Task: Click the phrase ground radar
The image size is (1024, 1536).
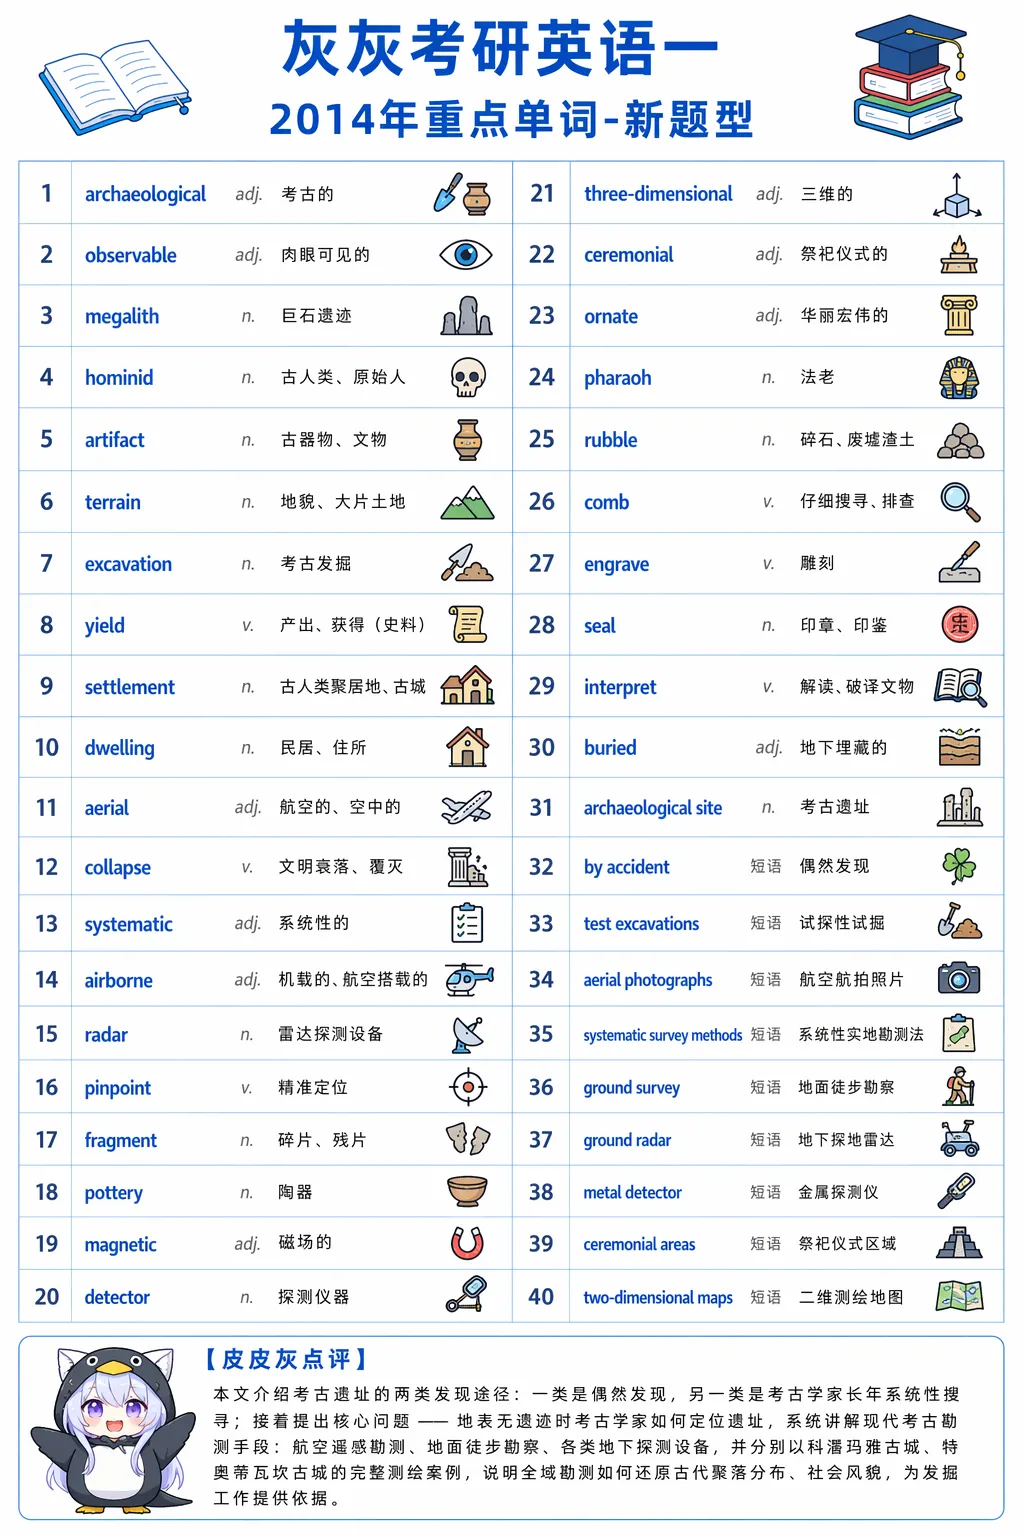Action: [627, 1140]
